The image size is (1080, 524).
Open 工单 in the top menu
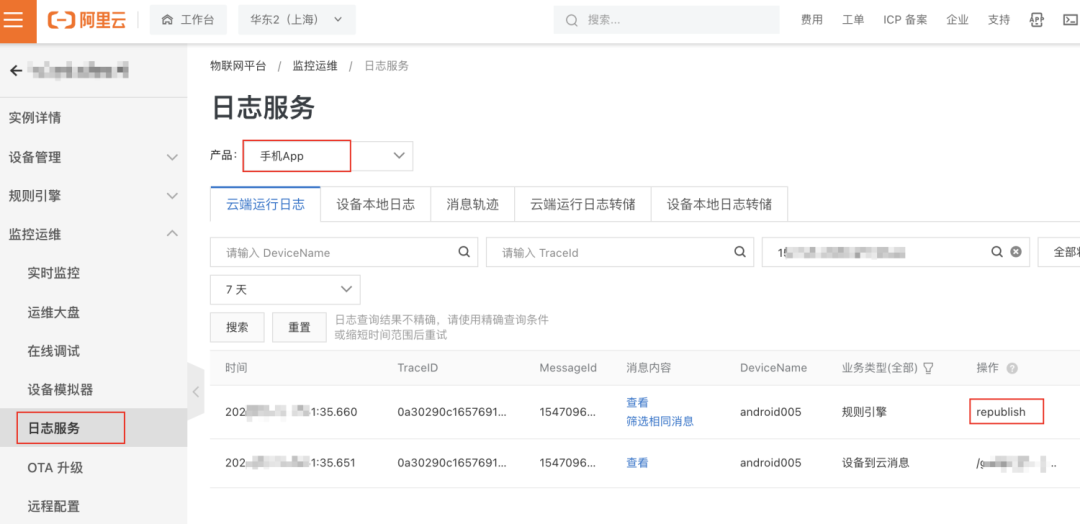click(853, 20)
